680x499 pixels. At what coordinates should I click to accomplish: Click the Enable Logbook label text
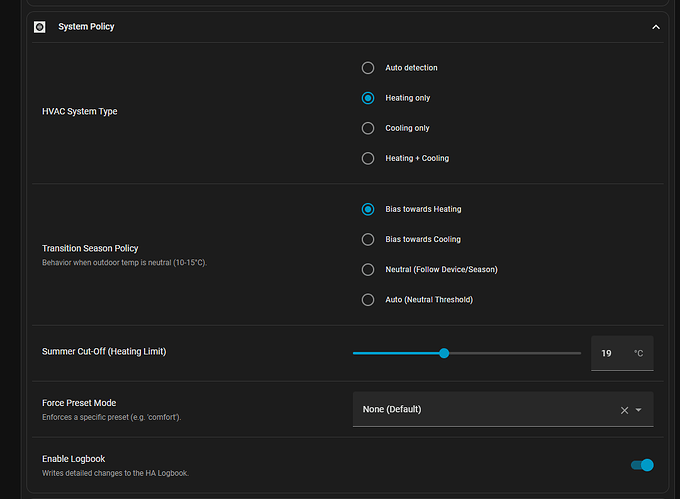click(73, 459)
